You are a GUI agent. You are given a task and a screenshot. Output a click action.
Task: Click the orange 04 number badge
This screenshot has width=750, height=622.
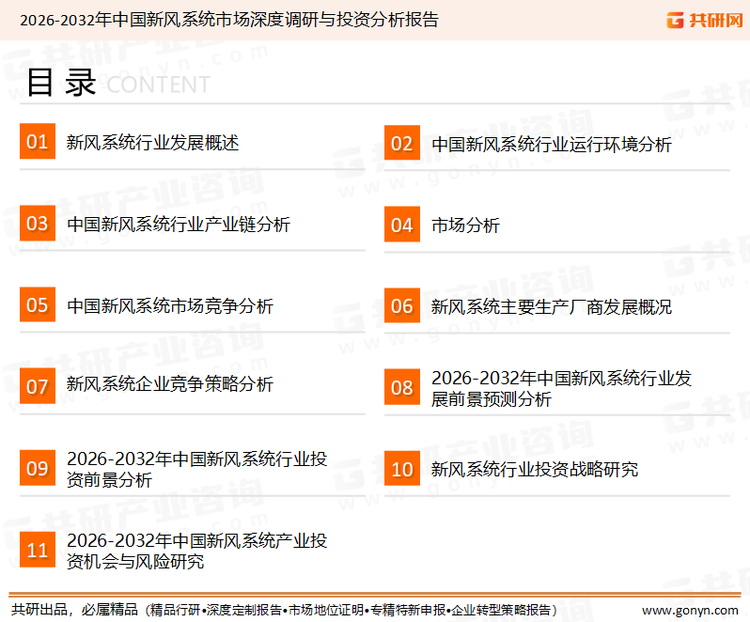click(x=402, y=224)
